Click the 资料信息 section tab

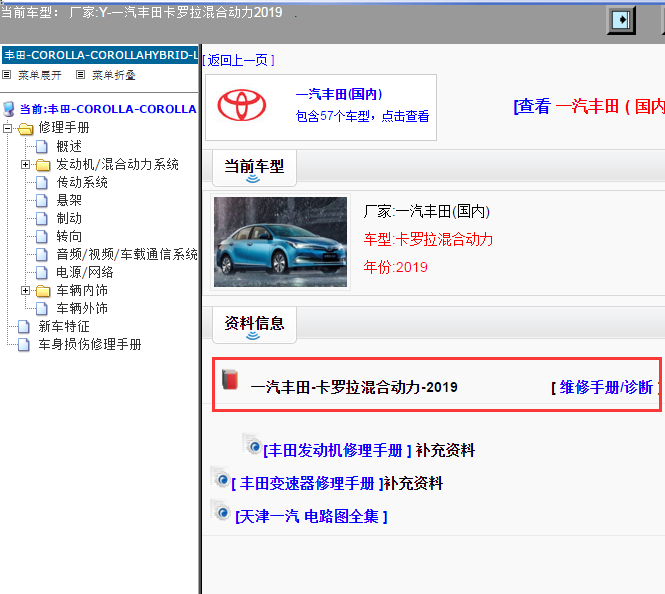click(254, 325)
